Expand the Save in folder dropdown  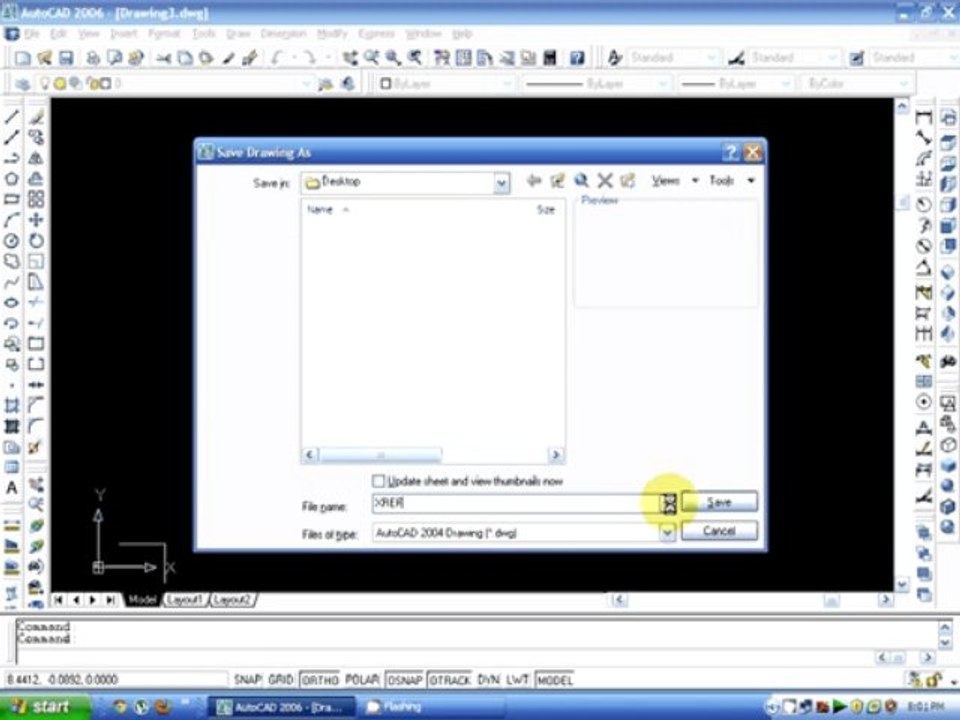point(501,182)
